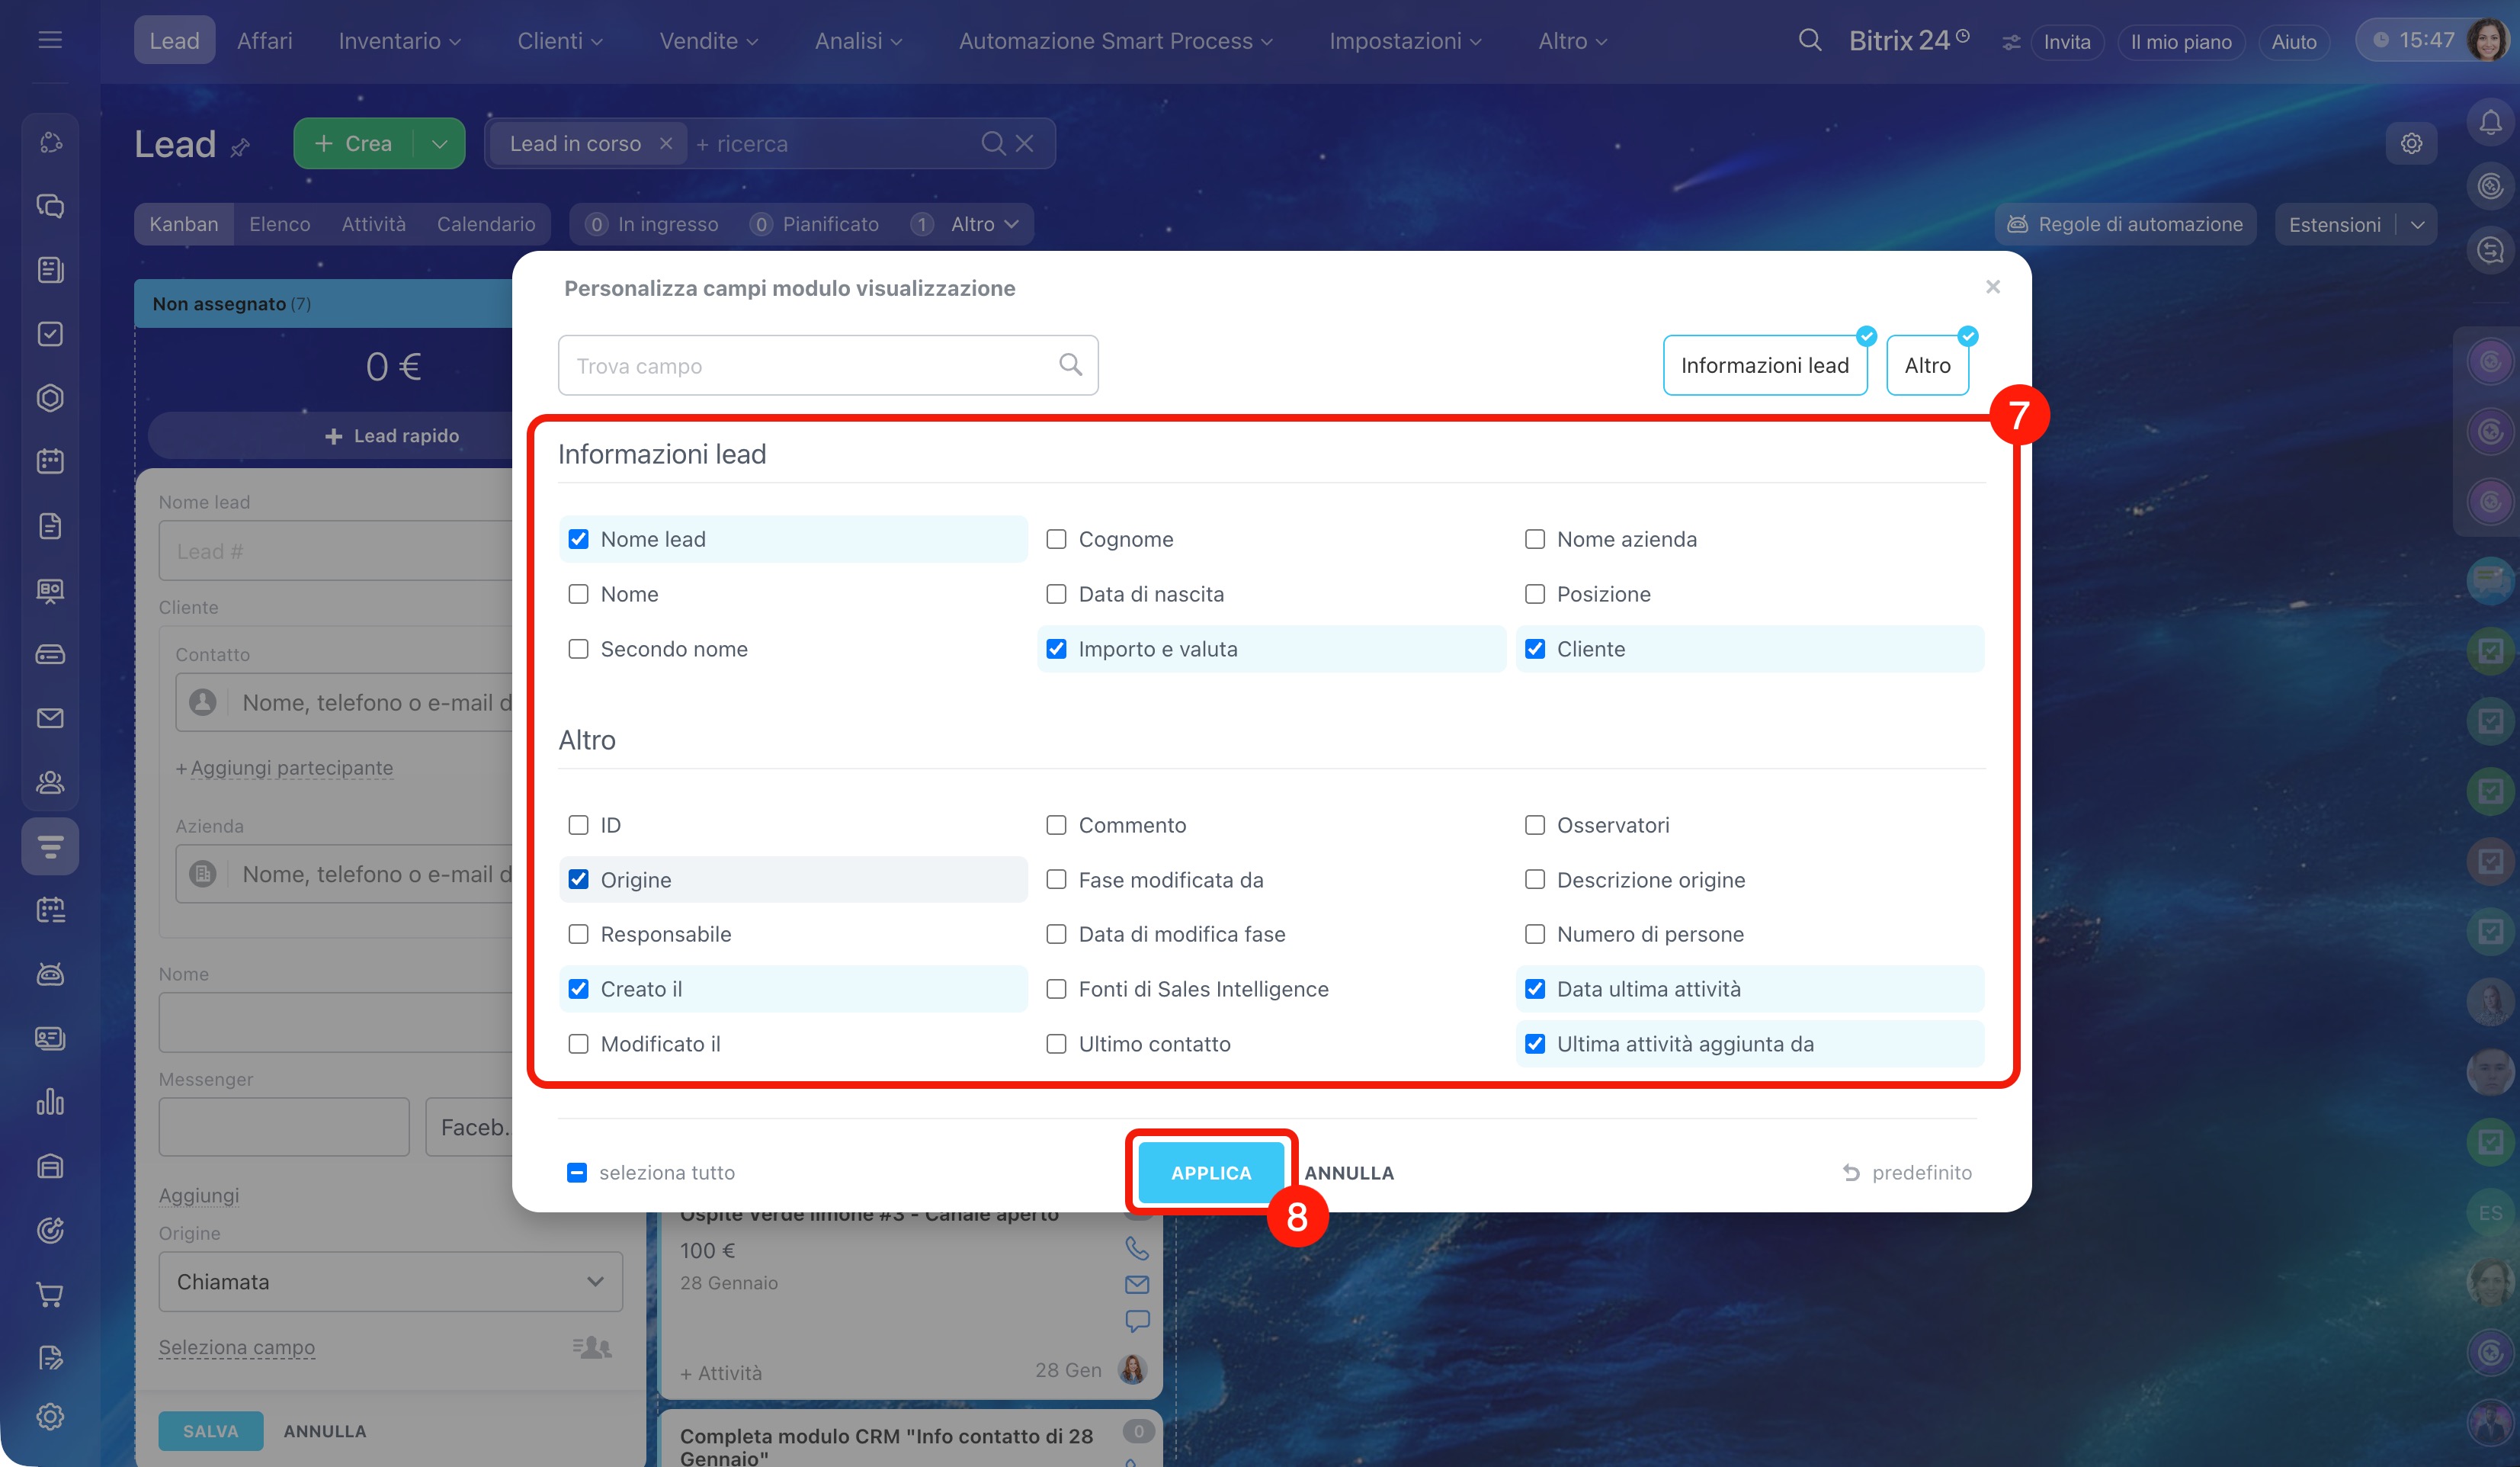Enable the Cognome checkbox
The width and height of the screenshot is (2520, 1467).
[x=1056, y=539]
